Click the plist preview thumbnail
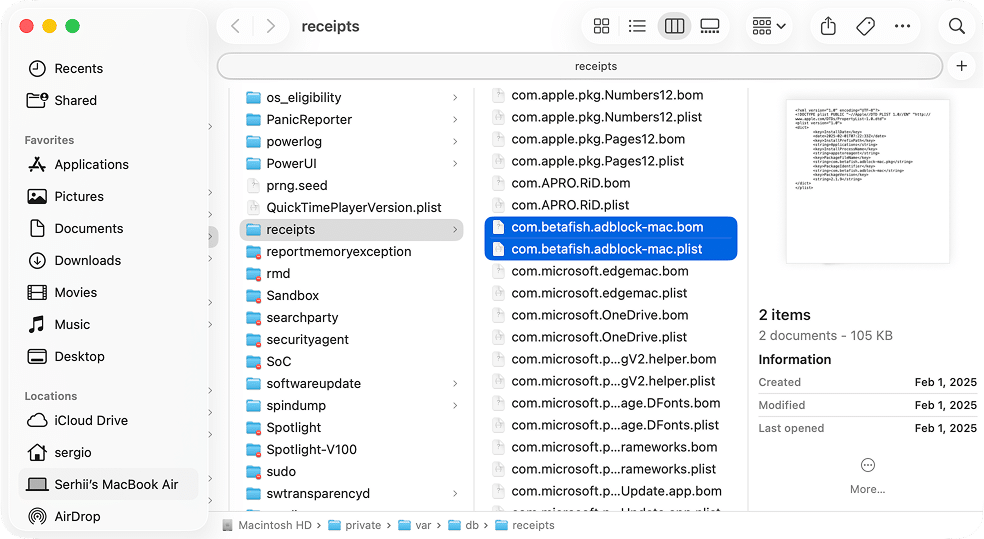The height and width of the screenshot is (539, 984). pyautogui.click(x=866, y=181)
